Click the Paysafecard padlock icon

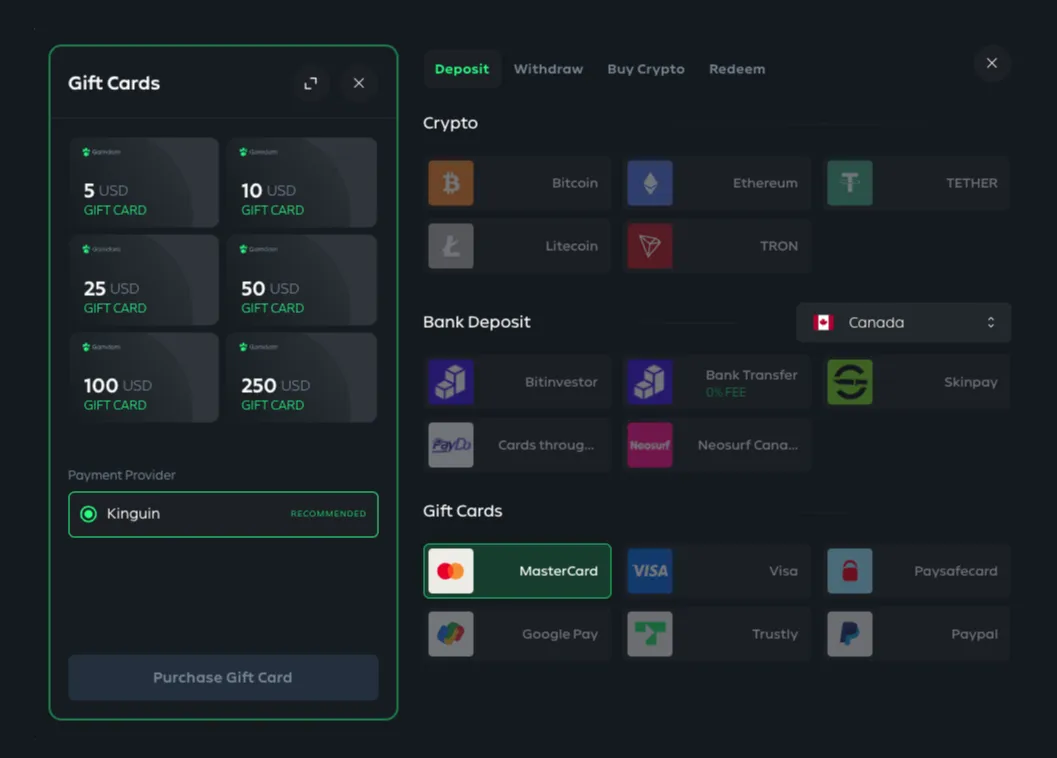pyautogui.click(x=849, y=571)
